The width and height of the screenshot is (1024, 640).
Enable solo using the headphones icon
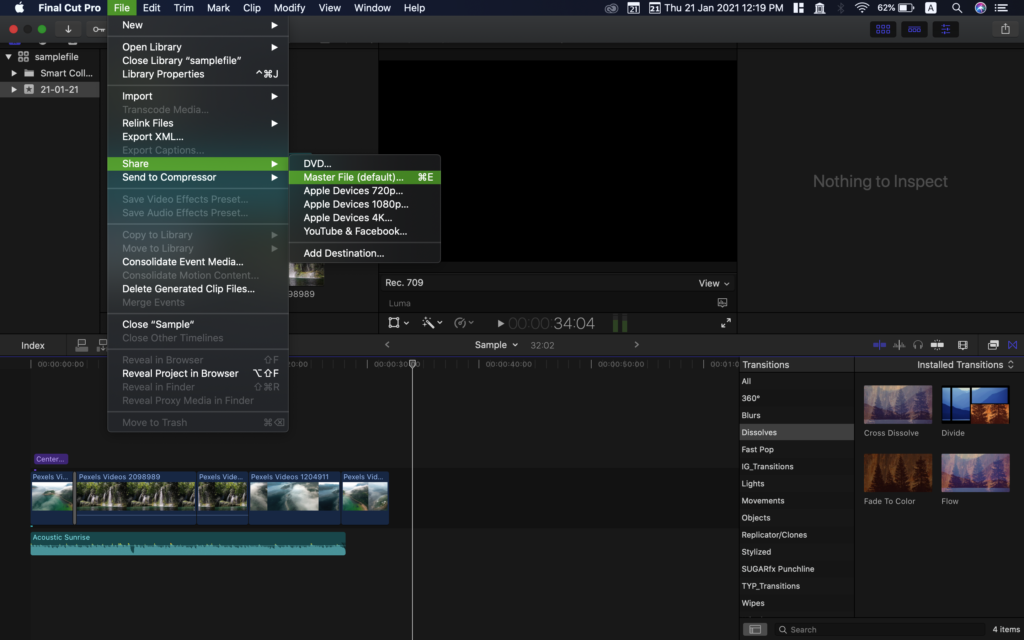917,345
